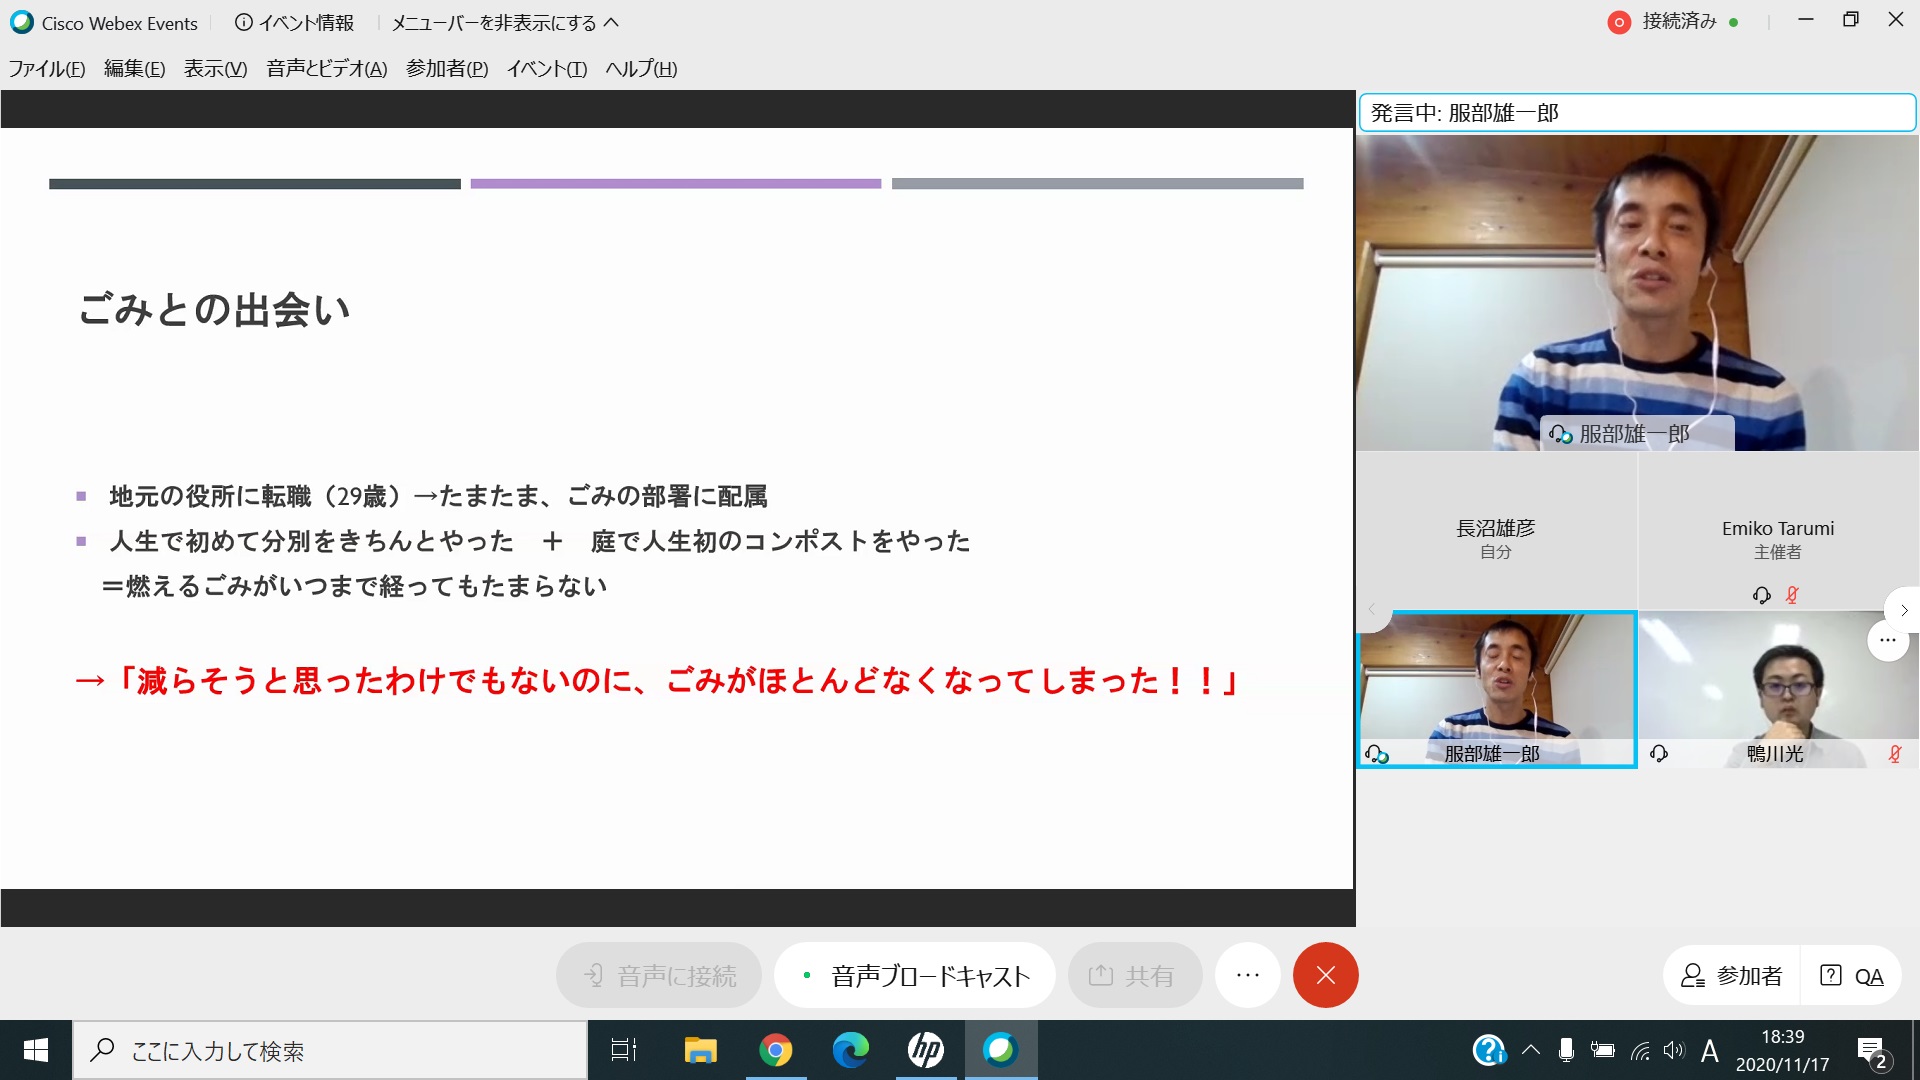Screen dimensions: 1920x1080
Task: Click the Windows search box
Action: point(330,1050)
